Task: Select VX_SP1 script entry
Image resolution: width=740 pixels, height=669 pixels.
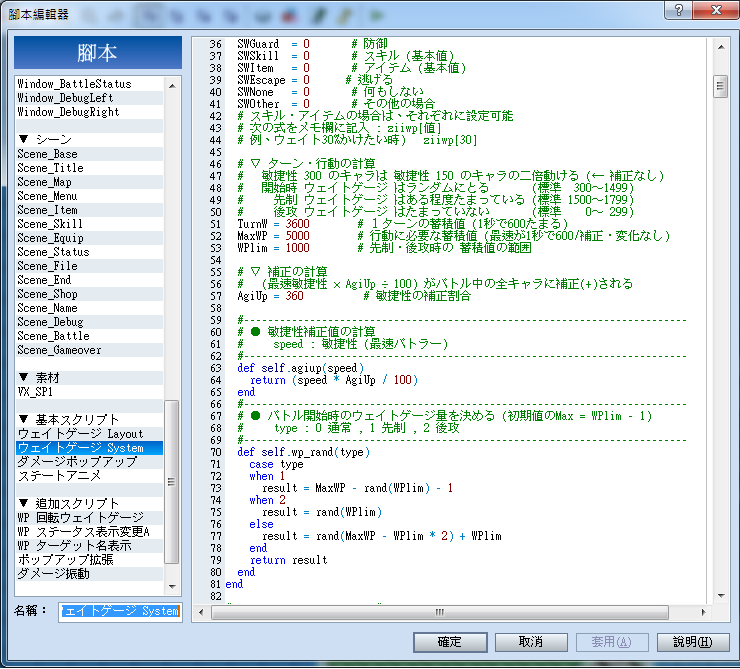Action: point(89,392)
